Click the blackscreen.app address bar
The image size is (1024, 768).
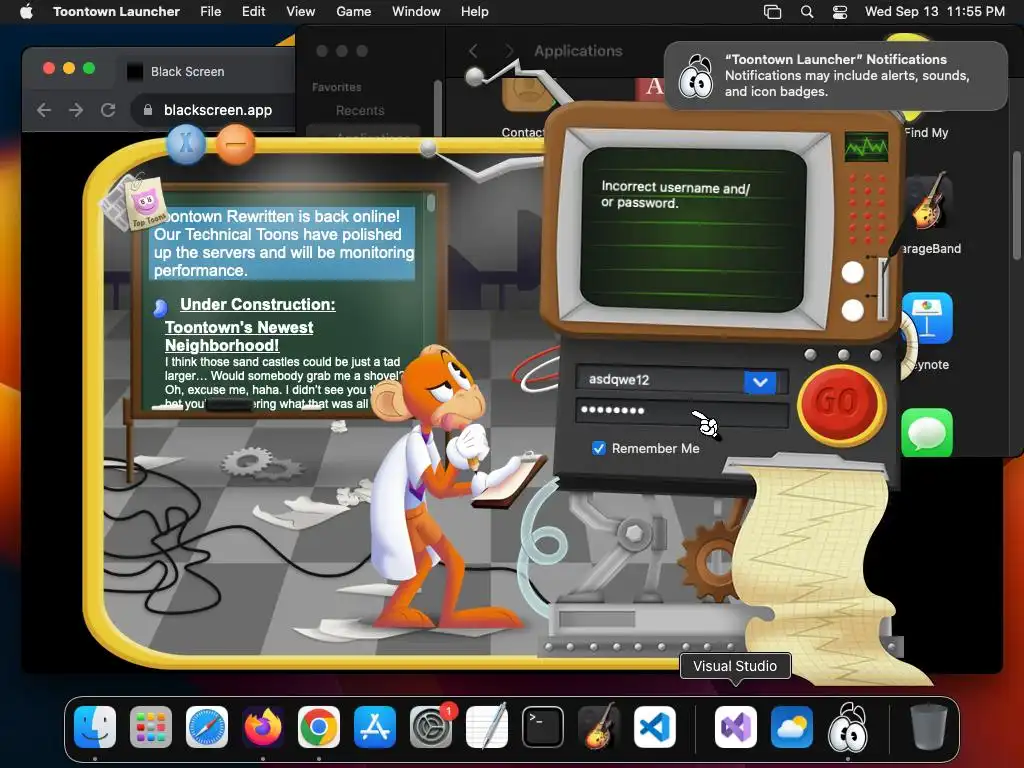[x=218, y=110]
